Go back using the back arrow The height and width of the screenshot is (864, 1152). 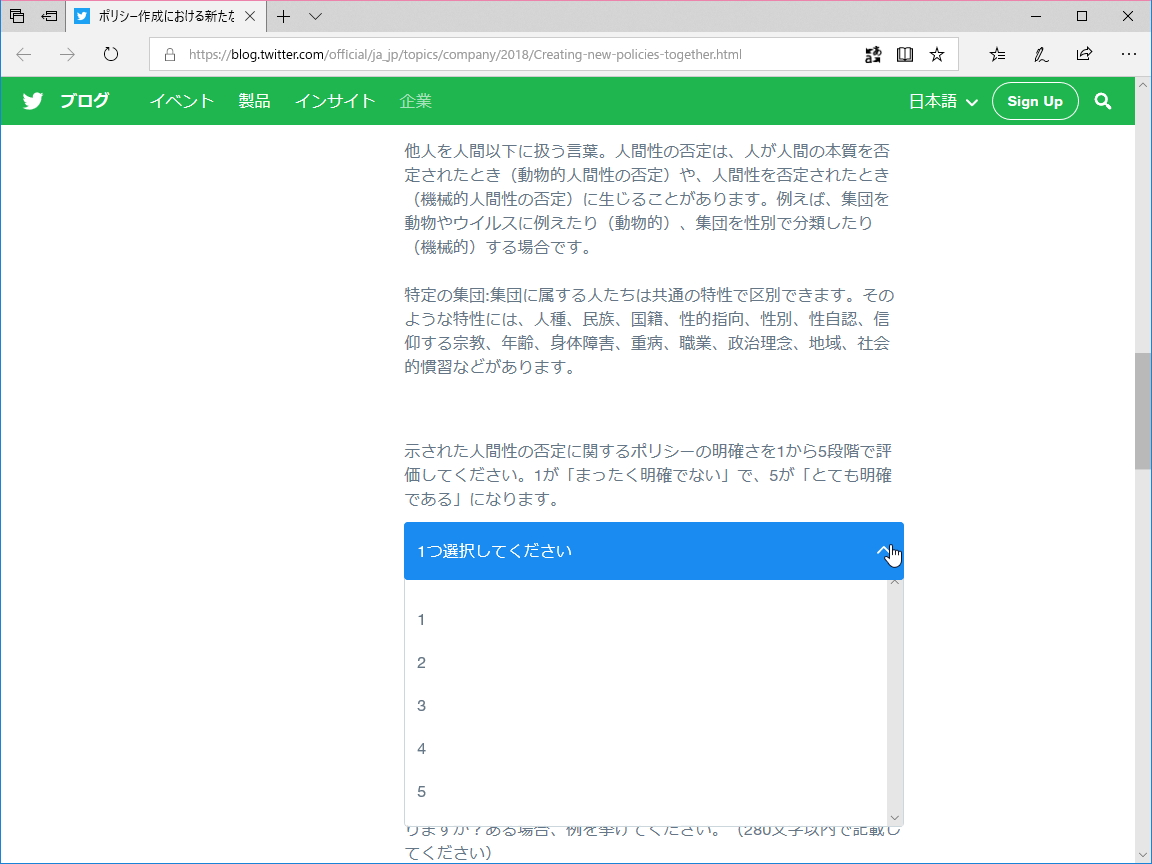[x=24, y=55]
